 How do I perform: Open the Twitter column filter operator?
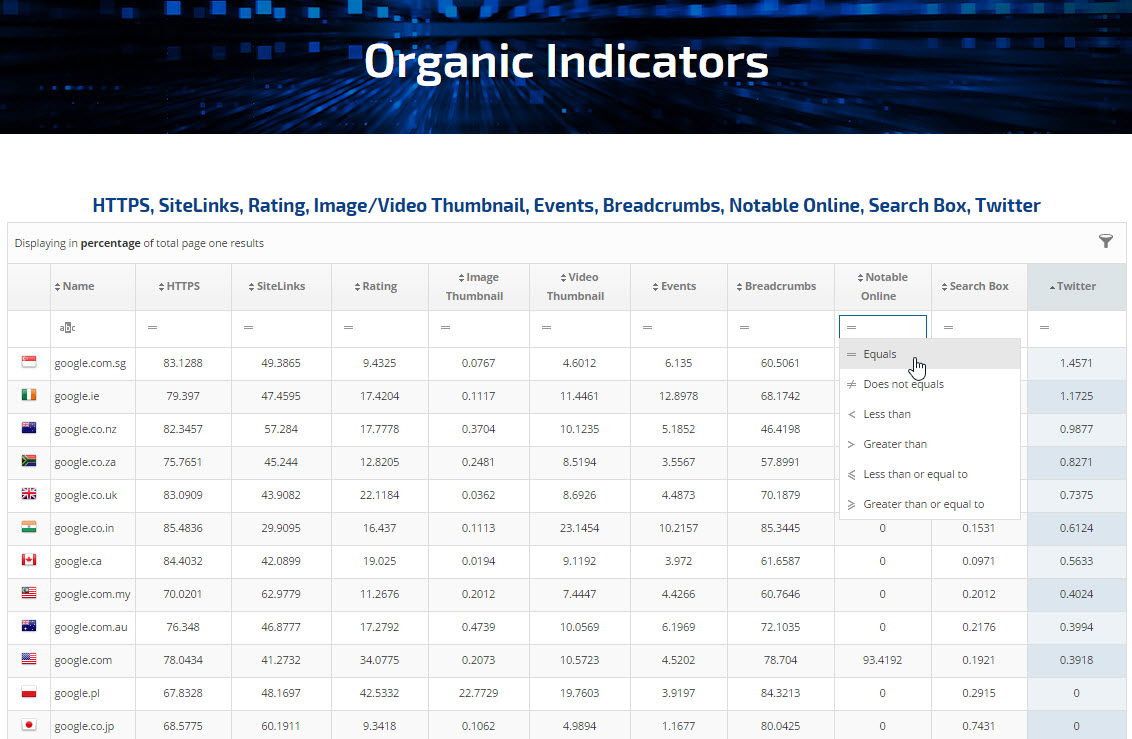(x=1045, y=328)
